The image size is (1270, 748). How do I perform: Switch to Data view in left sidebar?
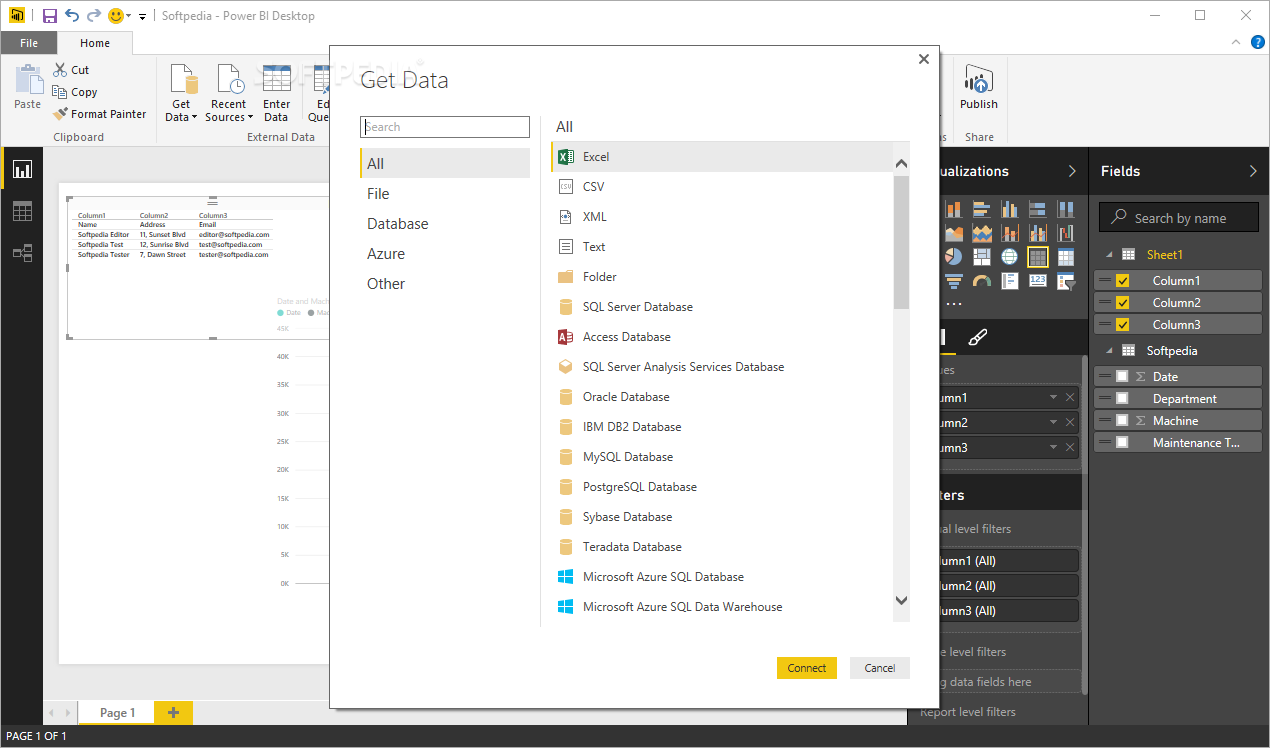(22, 211)
